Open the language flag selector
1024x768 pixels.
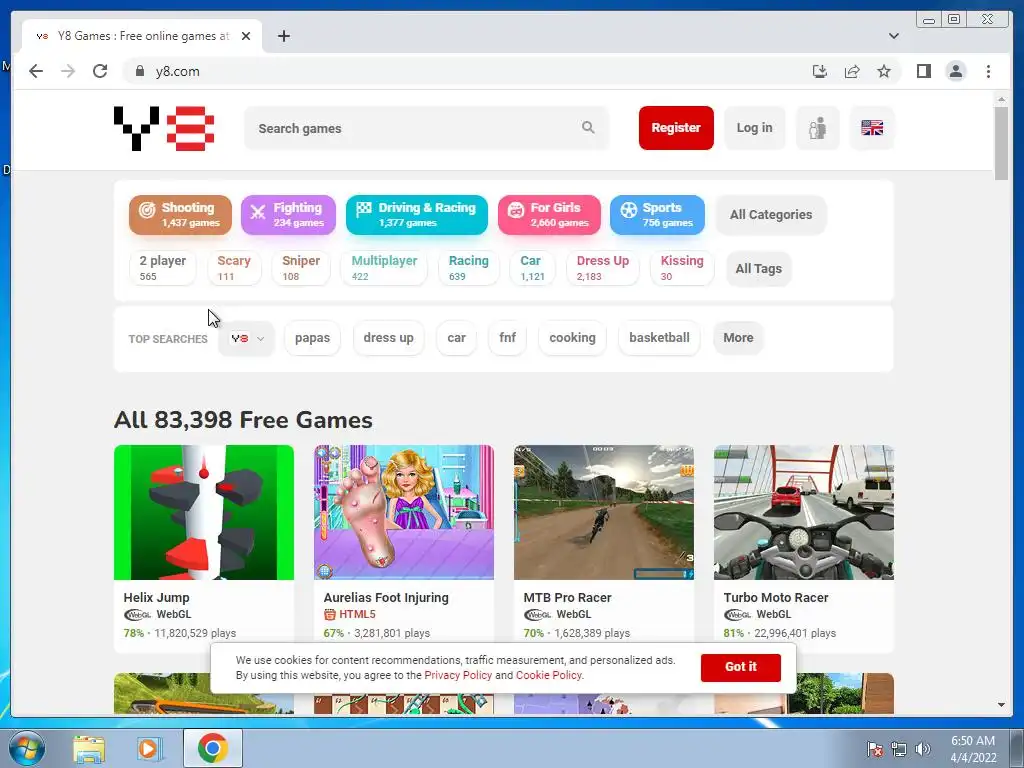click(872, 128)
